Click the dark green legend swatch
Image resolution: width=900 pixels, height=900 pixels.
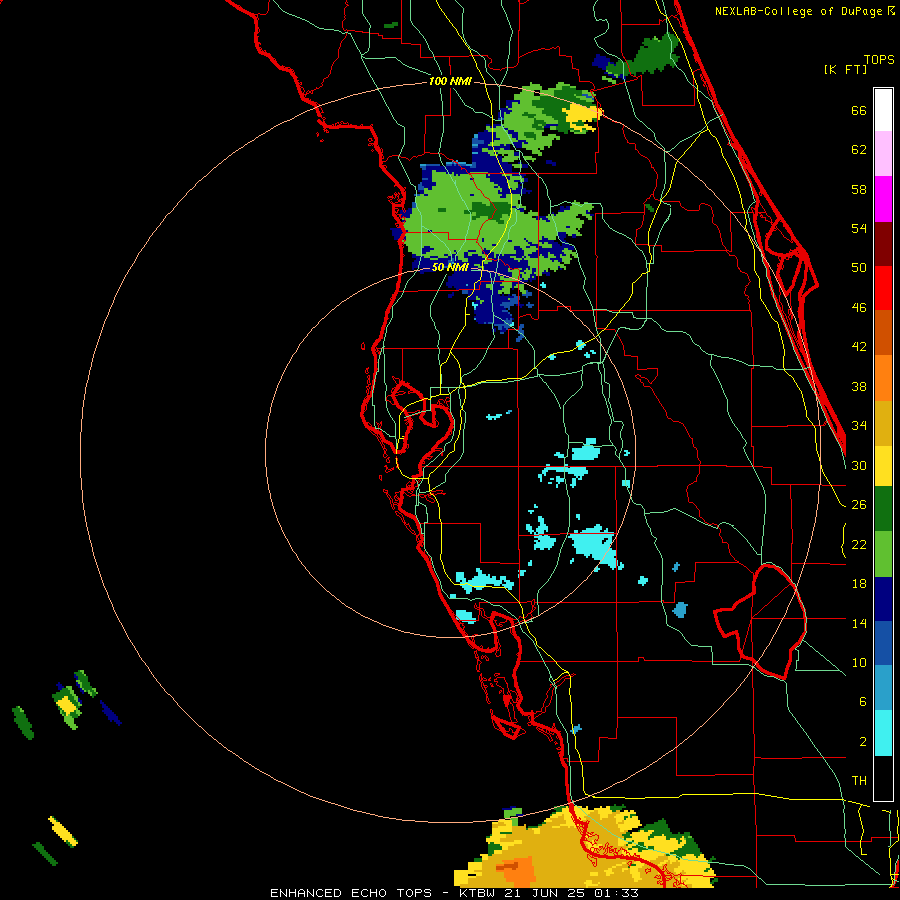pos(883,509)
